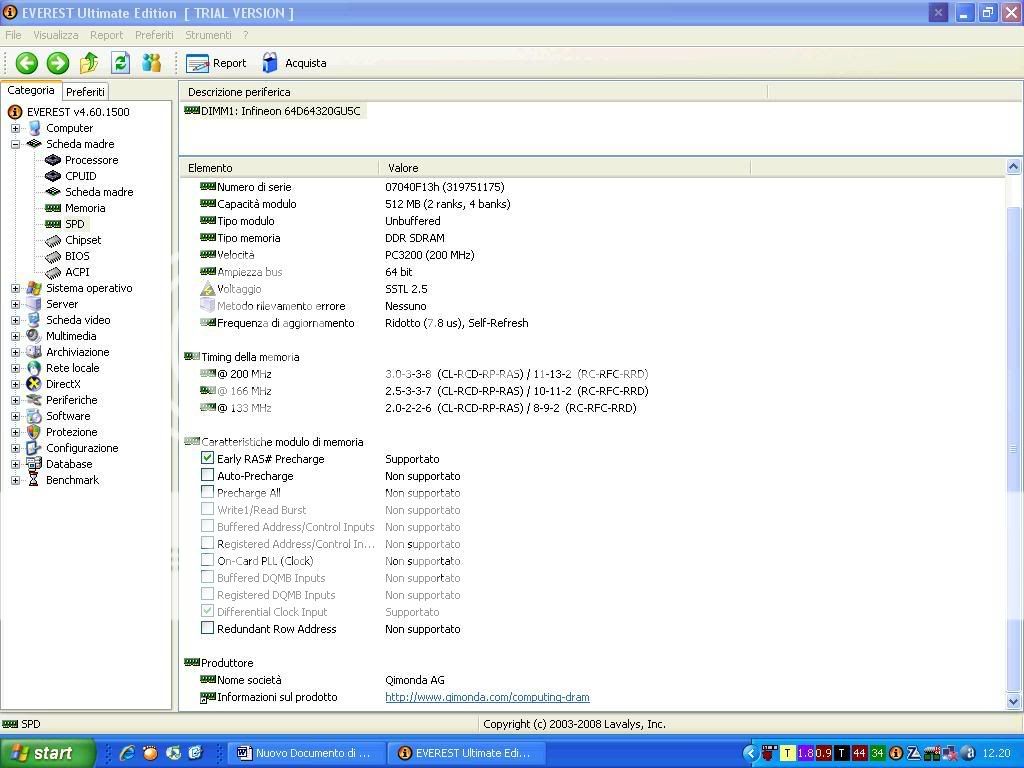
Task: Toggle On-Card PLL (Clock) checkbox
Action: pos(207,560)
